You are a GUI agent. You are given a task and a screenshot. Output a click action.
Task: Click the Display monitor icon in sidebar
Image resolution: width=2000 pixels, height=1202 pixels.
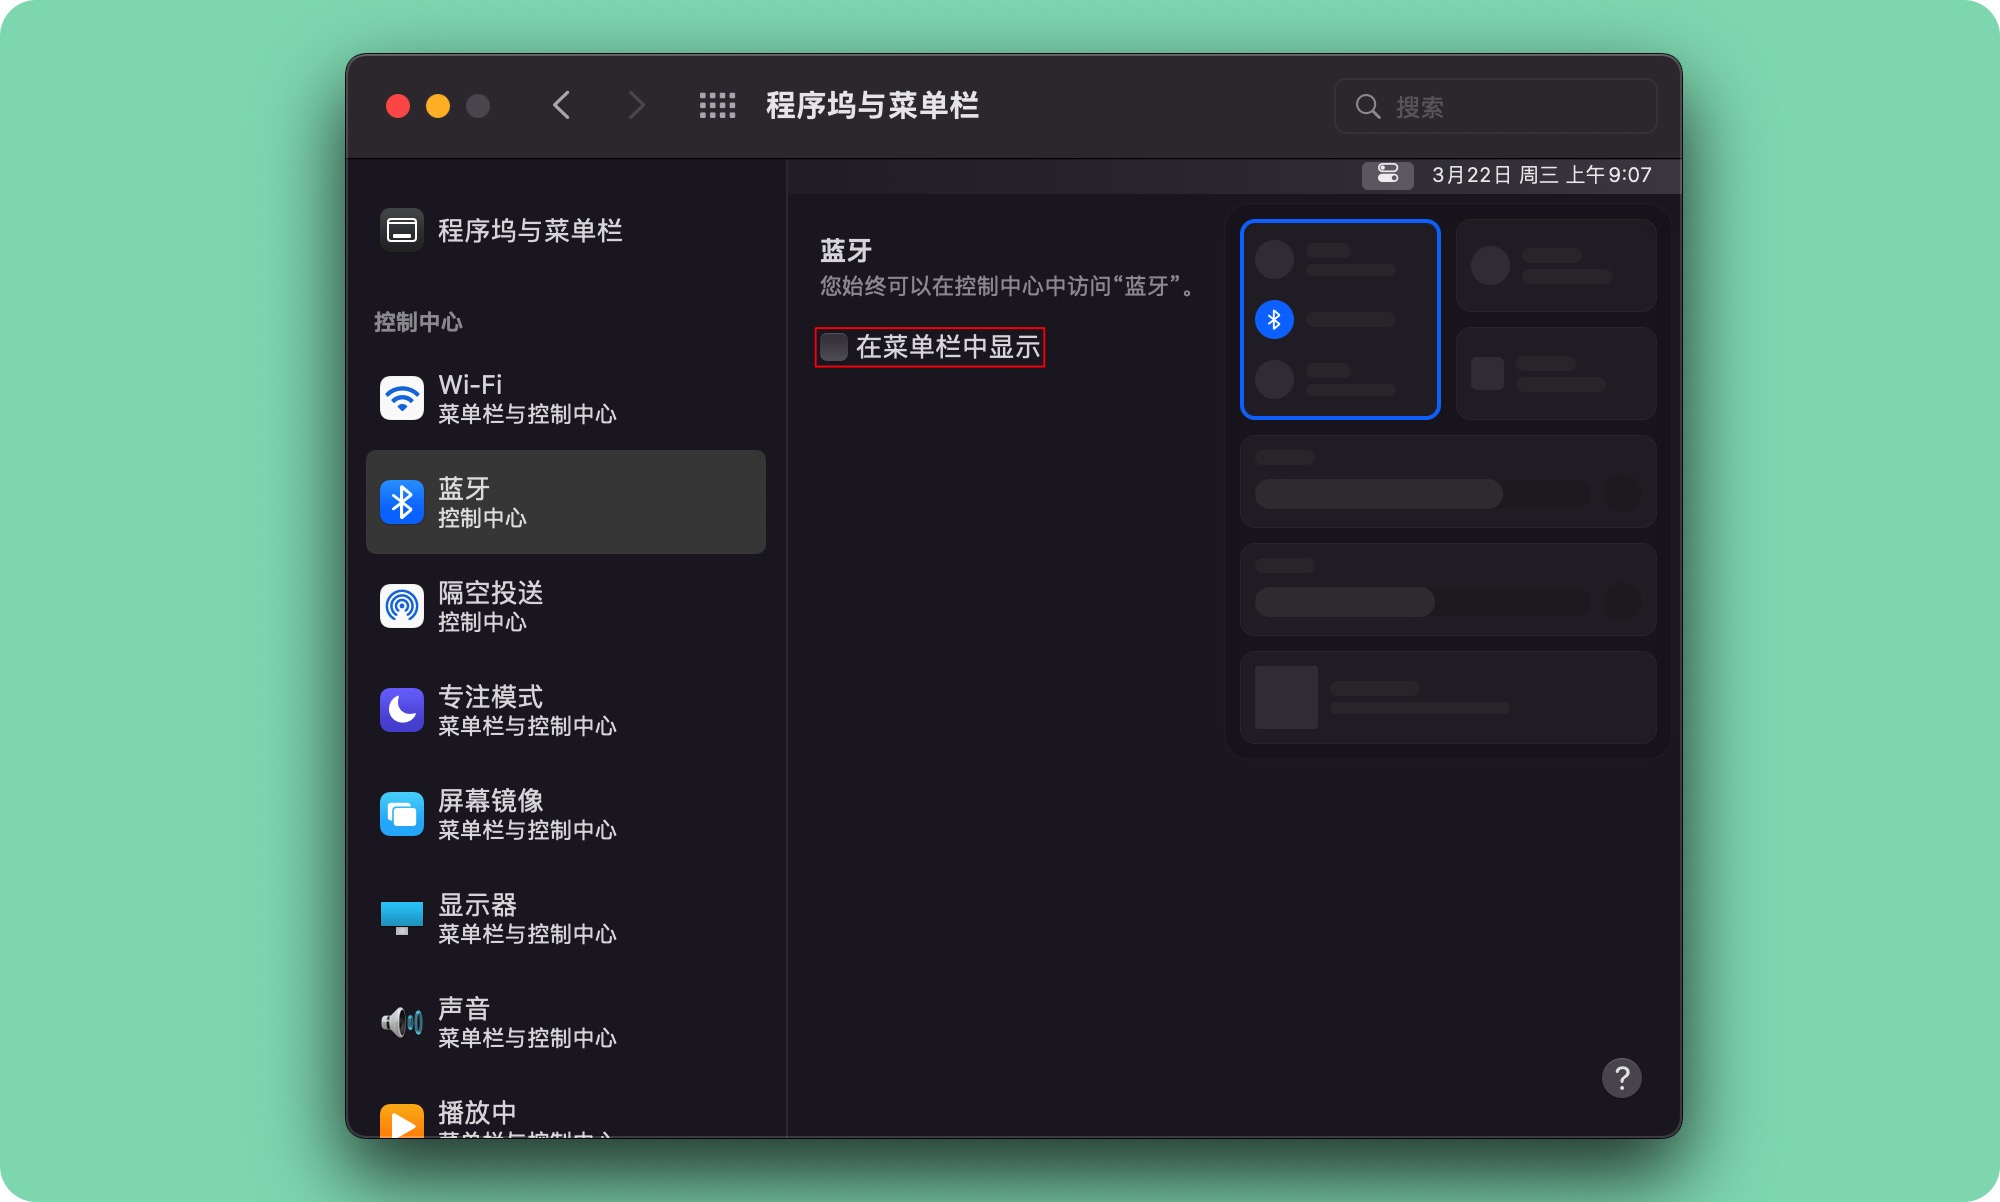pyautogui.click(x=402, y=918)
